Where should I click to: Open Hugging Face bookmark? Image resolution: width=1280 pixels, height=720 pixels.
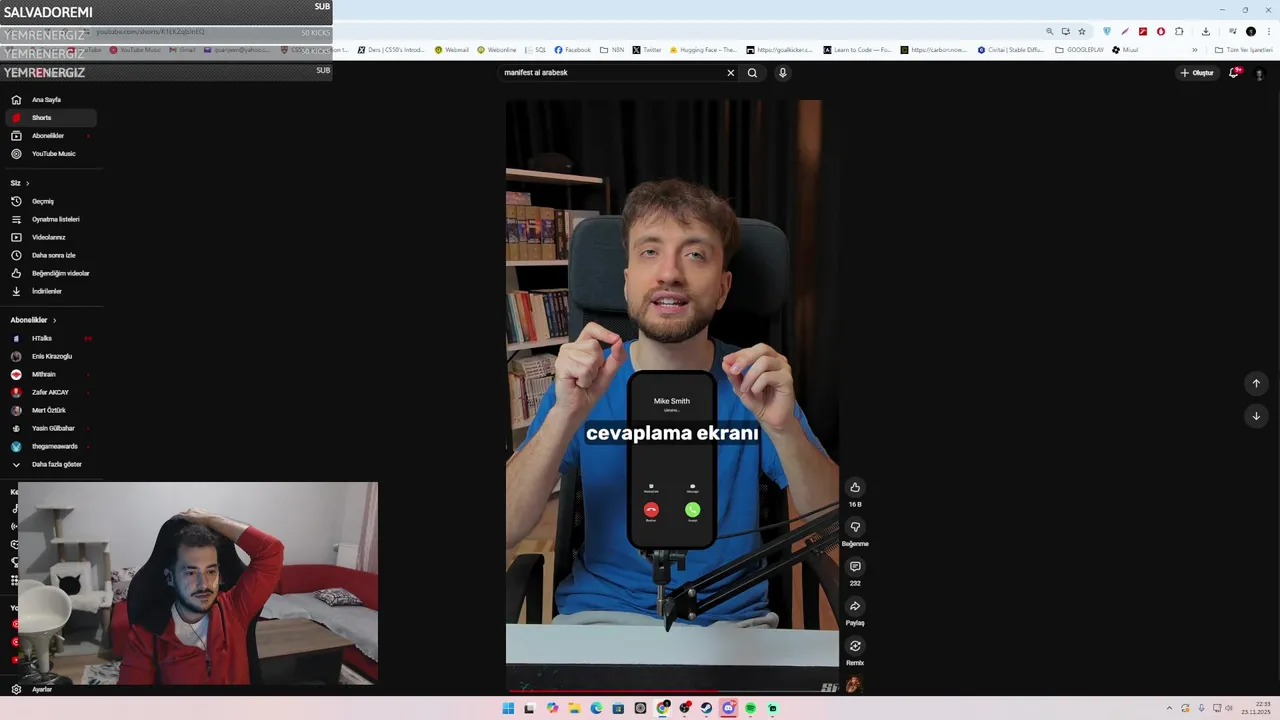704,50
